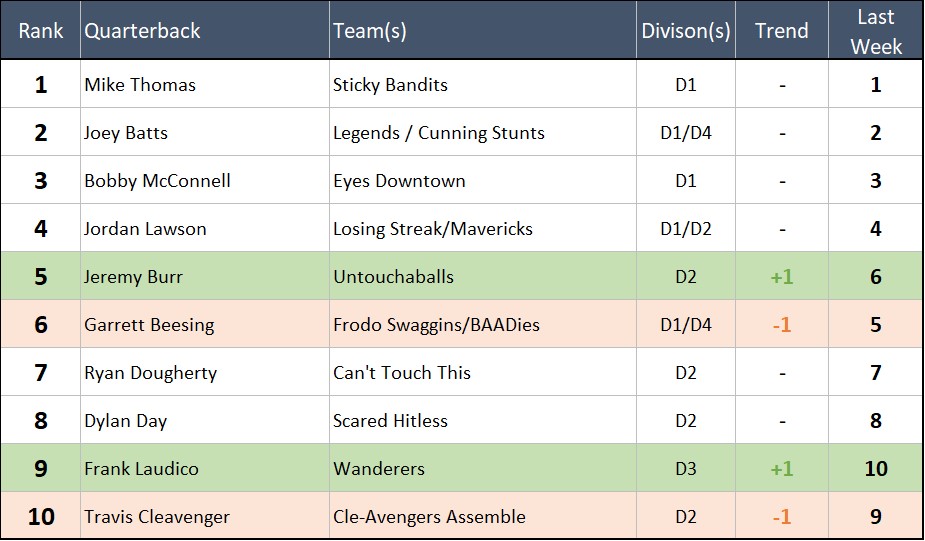The height and width of the screenshot is (541, 925).
Task: Select the Quarterback column header
Action: [x=142, y=31]
